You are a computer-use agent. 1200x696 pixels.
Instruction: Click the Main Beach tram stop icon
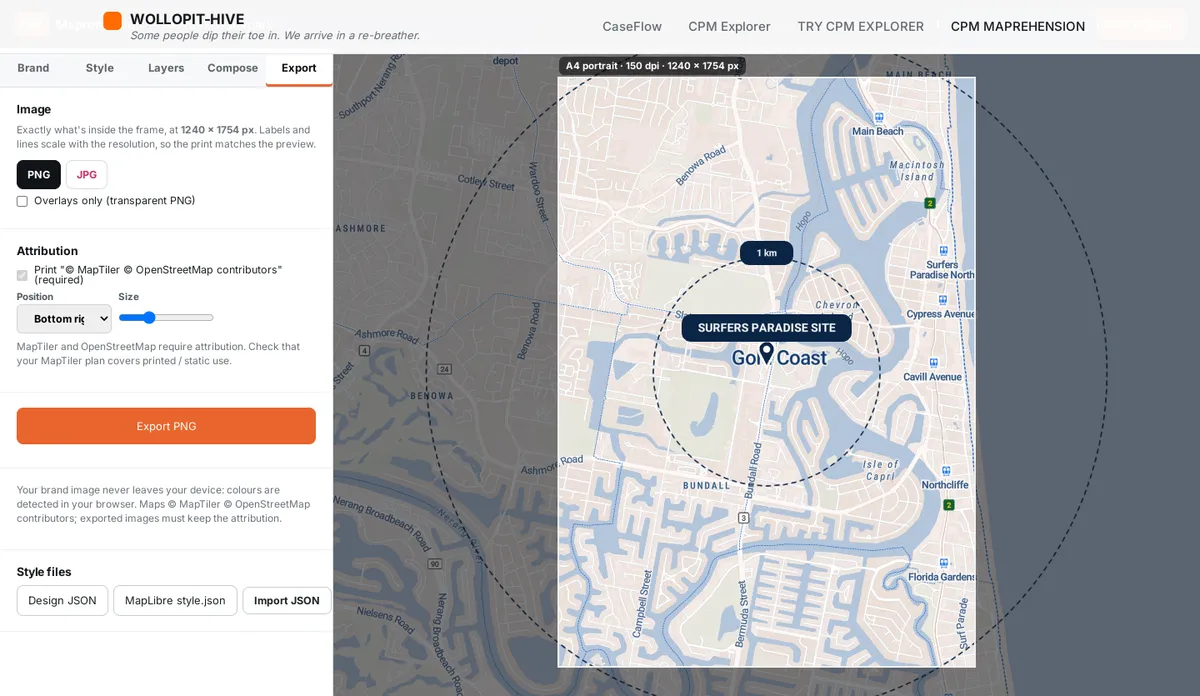point(878,116)
